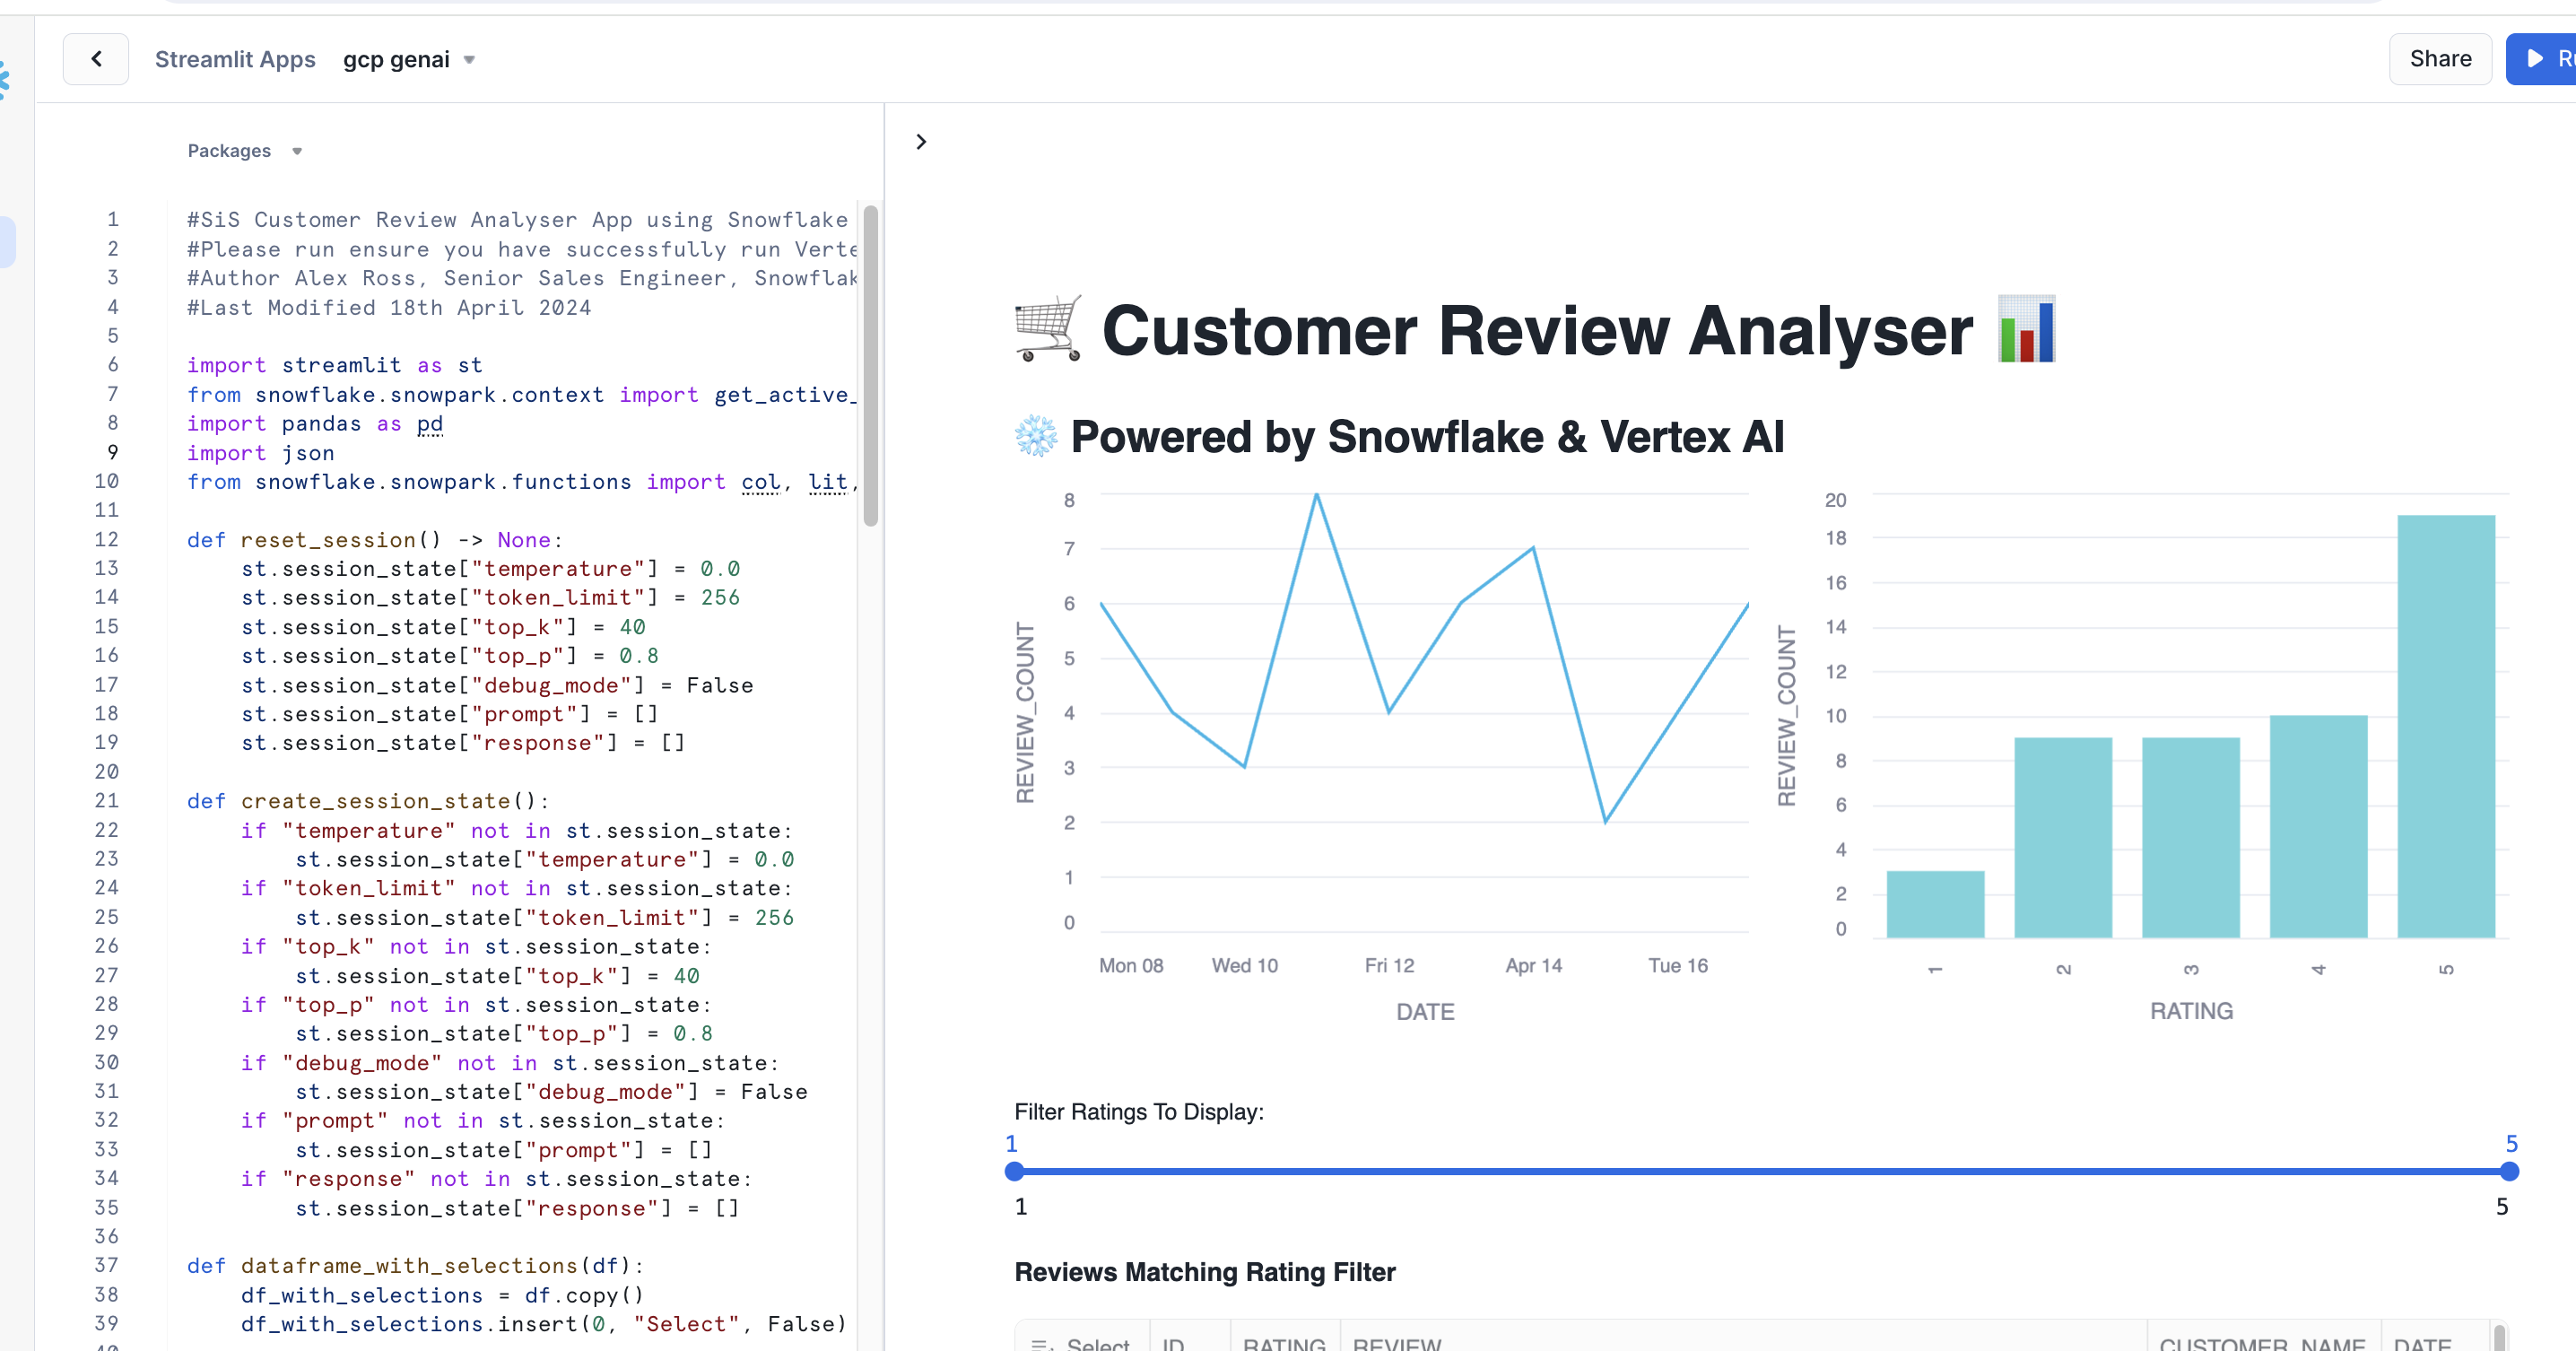This screenshot has width=2576, height=1351.
Task: Click the code editor vertical scrollbar
Action: click(x=870, y=365)
